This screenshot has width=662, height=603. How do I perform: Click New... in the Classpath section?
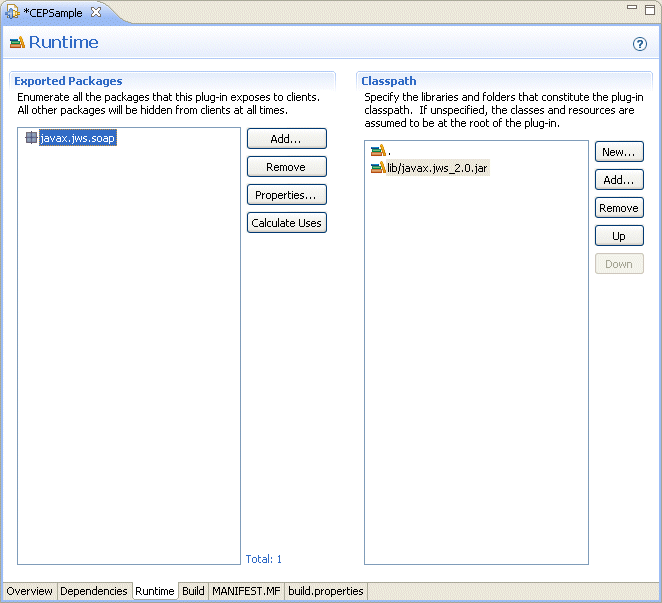(x=619, y=152)
